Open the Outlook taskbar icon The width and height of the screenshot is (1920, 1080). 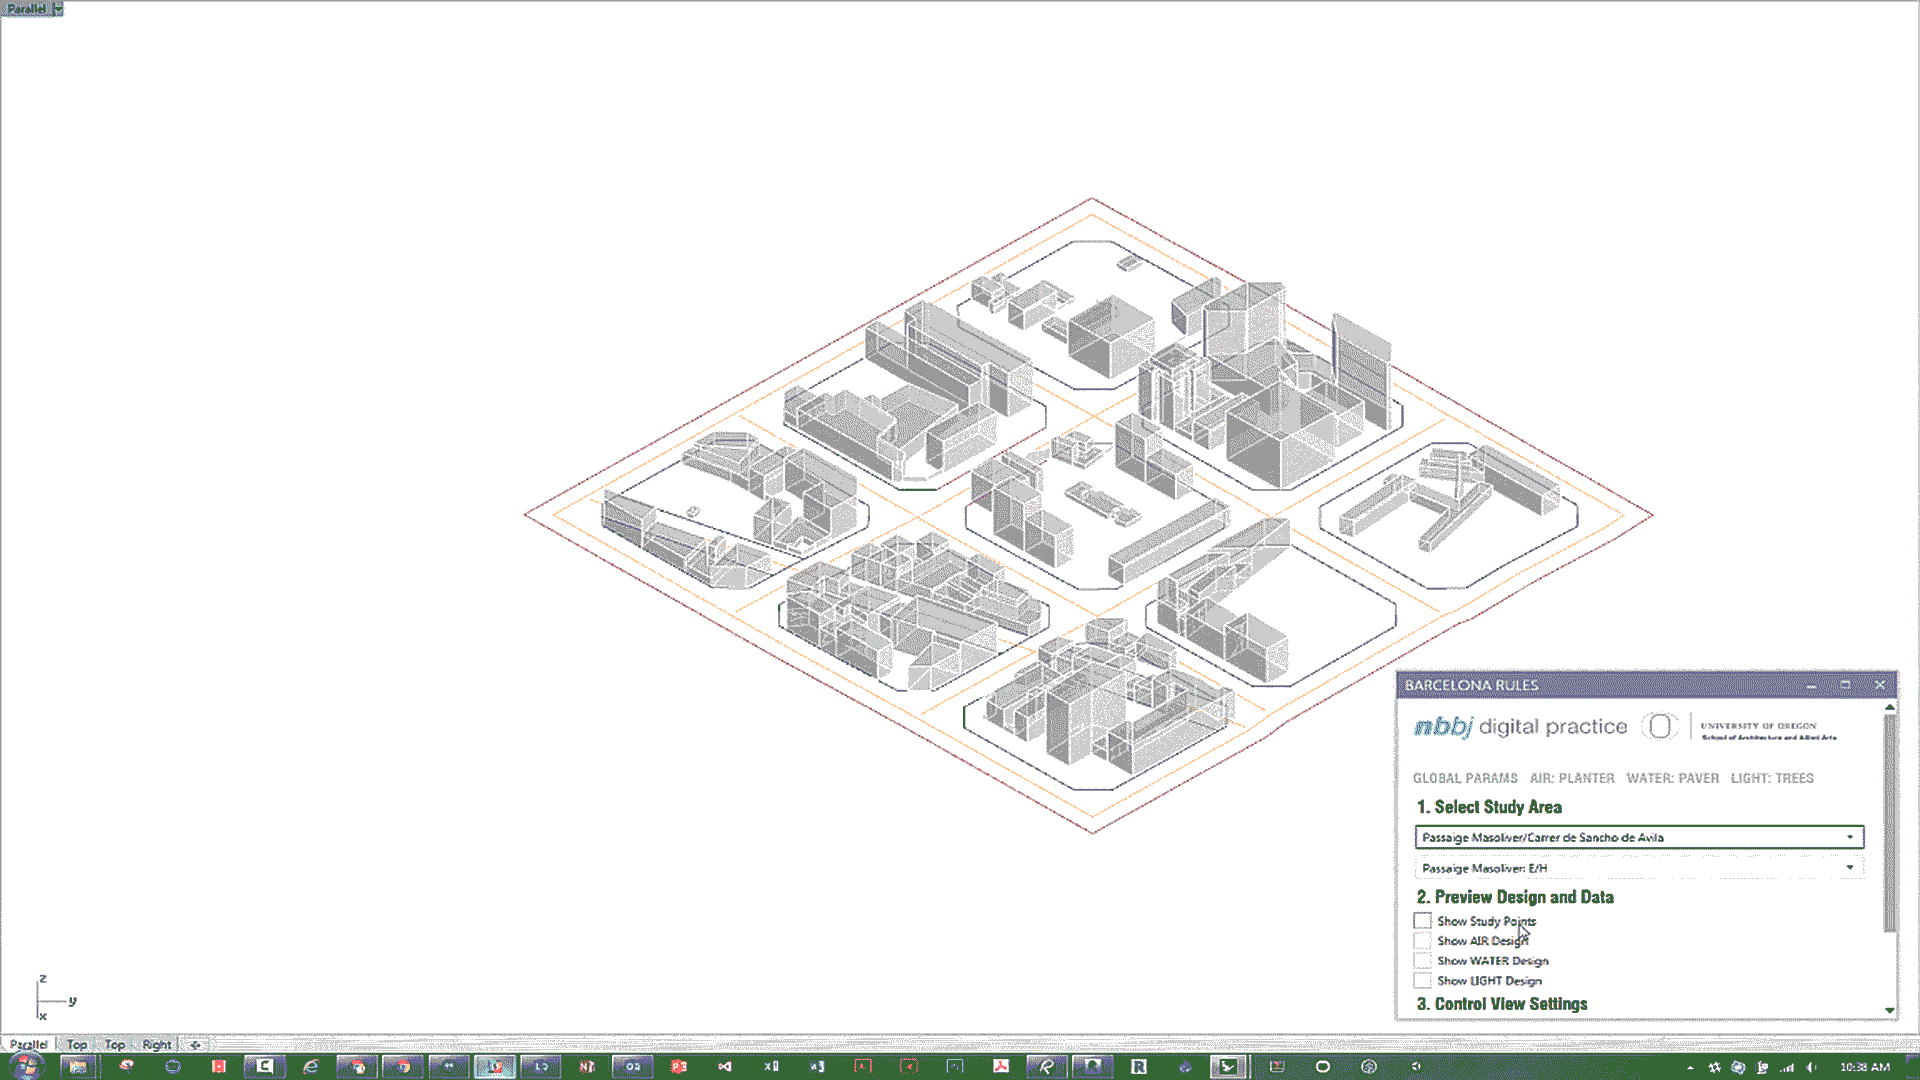[x=633, y=1066]
